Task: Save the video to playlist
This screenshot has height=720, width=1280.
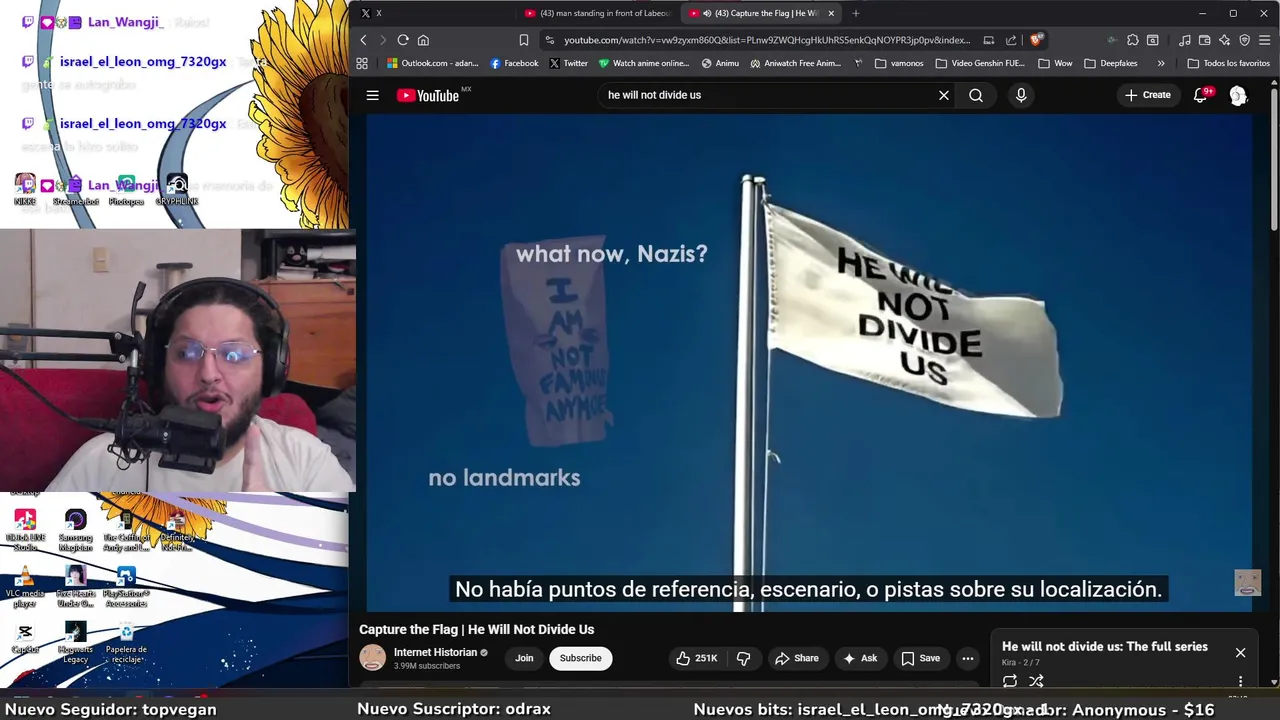Action: 921,658
